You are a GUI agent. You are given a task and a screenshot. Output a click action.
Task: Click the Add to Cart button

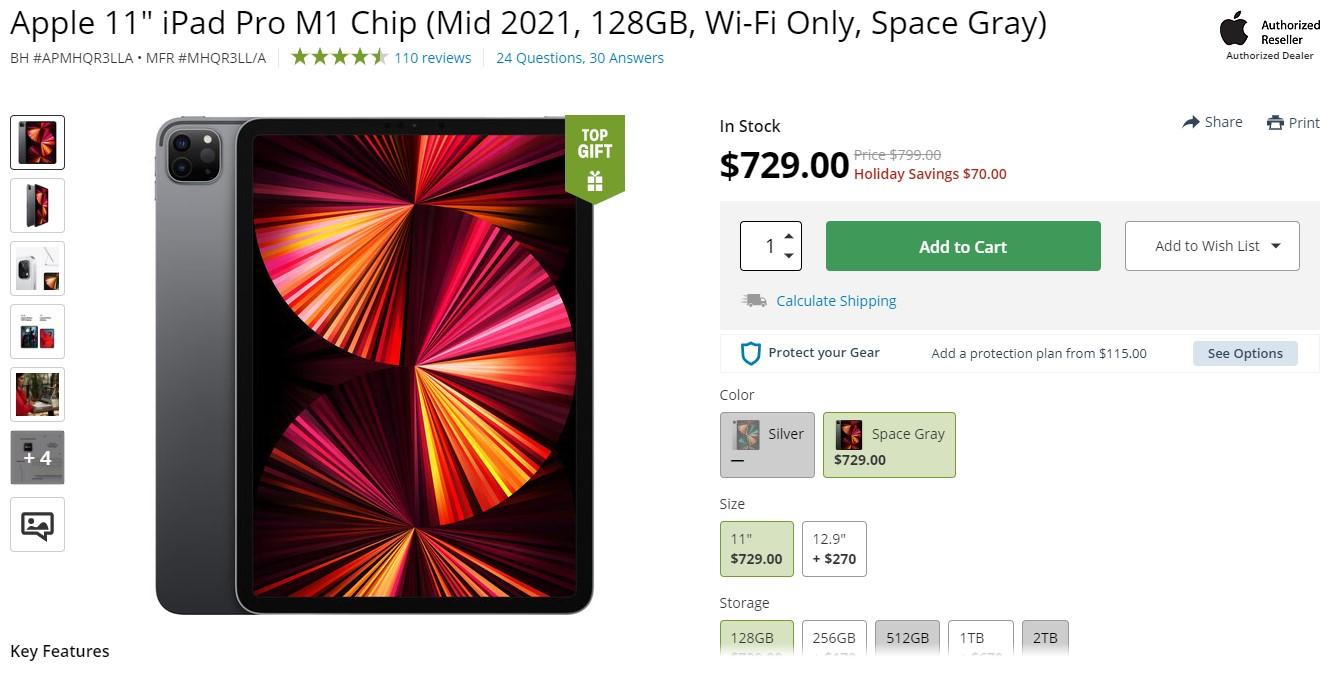963,246
